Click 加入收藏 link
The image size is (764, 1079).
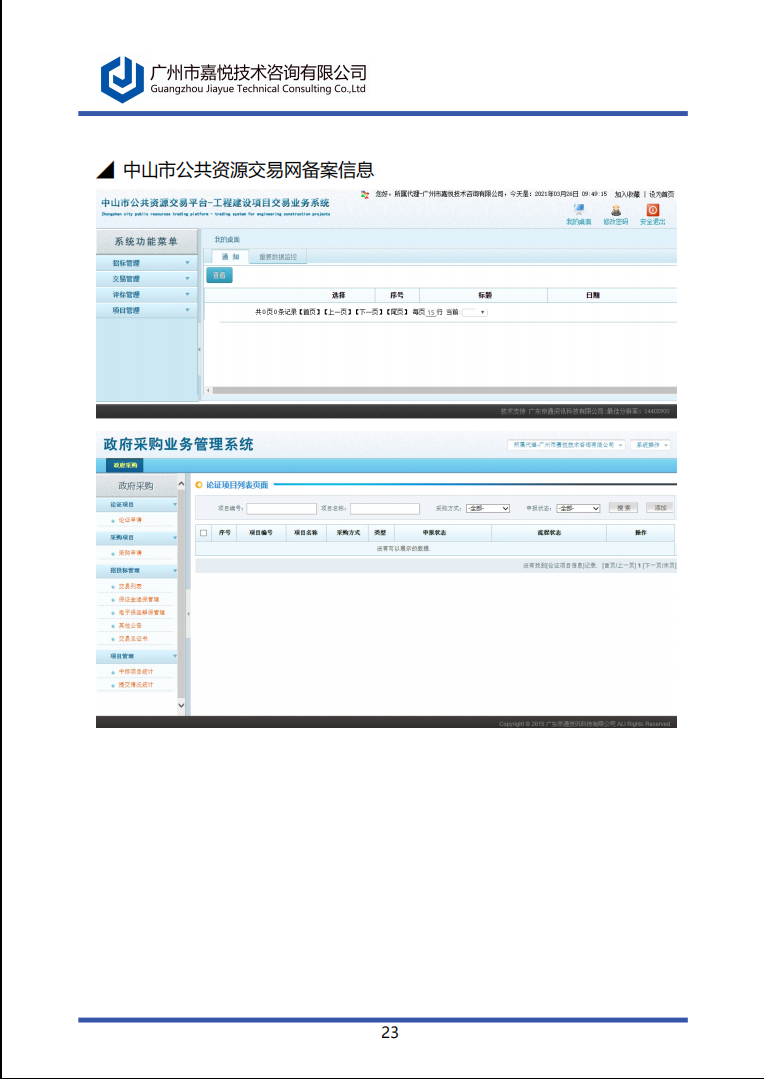(627, 195)
